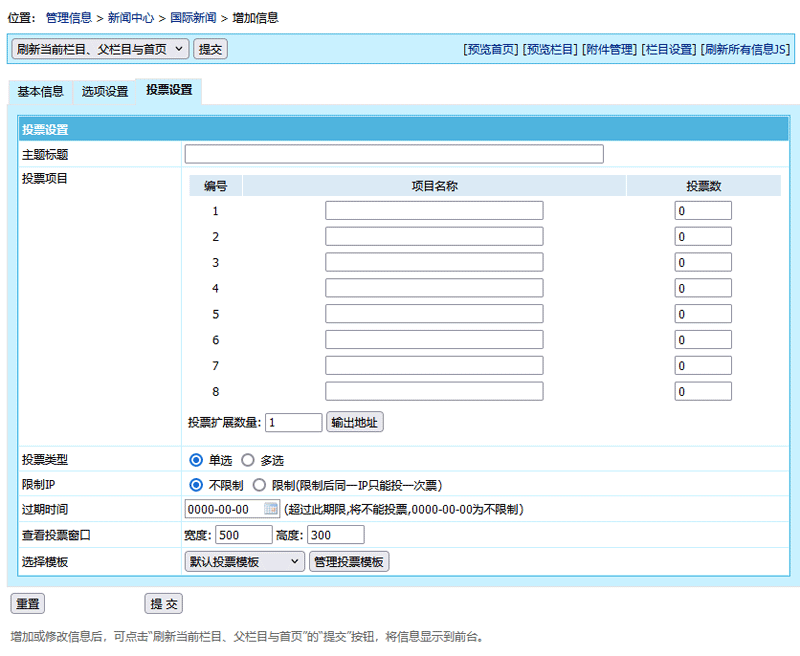Choose 不限制 for IP restriction
The image size is (800, 656).
tap(196, 485)
